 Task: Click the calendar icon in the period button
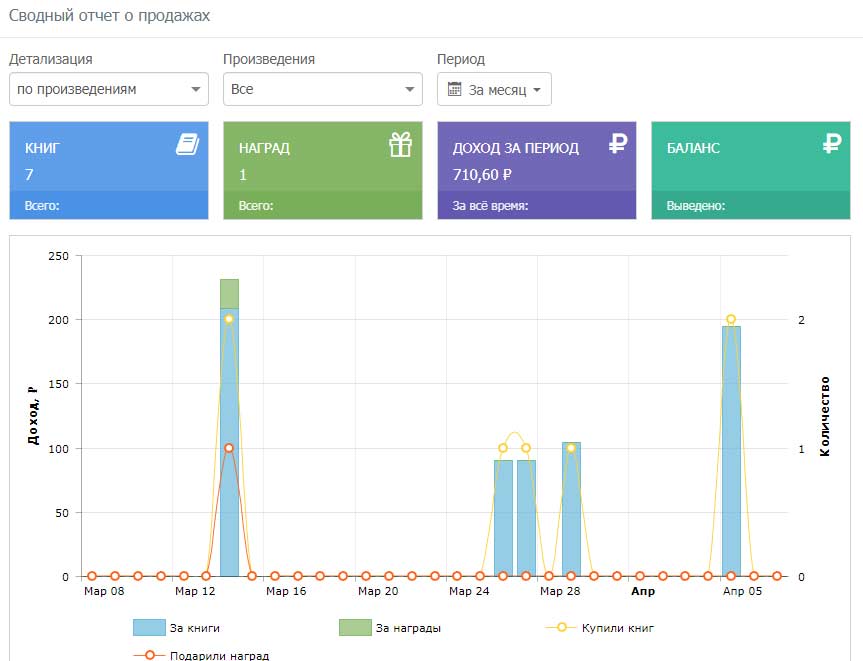455,89
